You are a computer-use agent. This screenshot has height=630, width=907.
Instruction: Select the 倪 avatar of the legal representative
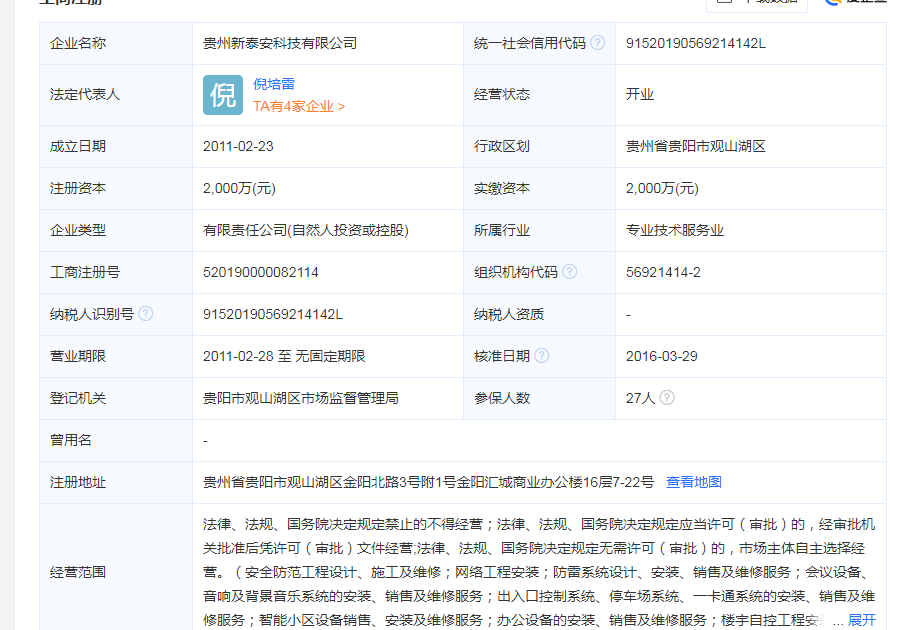coord(223,95)
